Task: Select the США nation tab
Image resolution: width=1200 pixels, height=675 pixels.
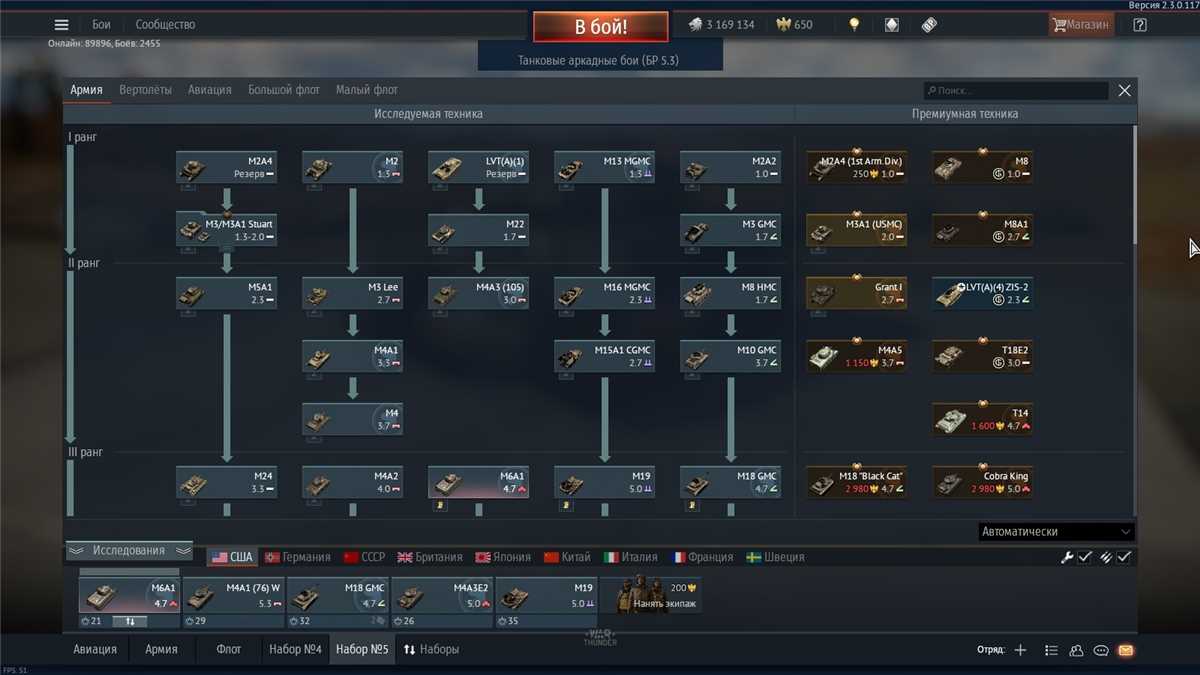Action: click(x=232, y=557)
